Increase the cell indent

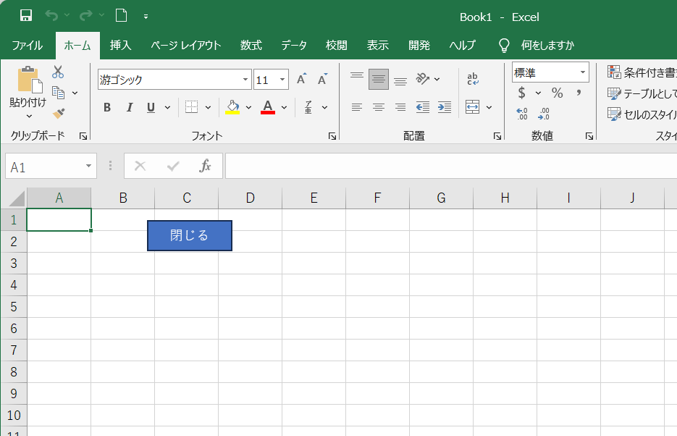click(444, 107)
